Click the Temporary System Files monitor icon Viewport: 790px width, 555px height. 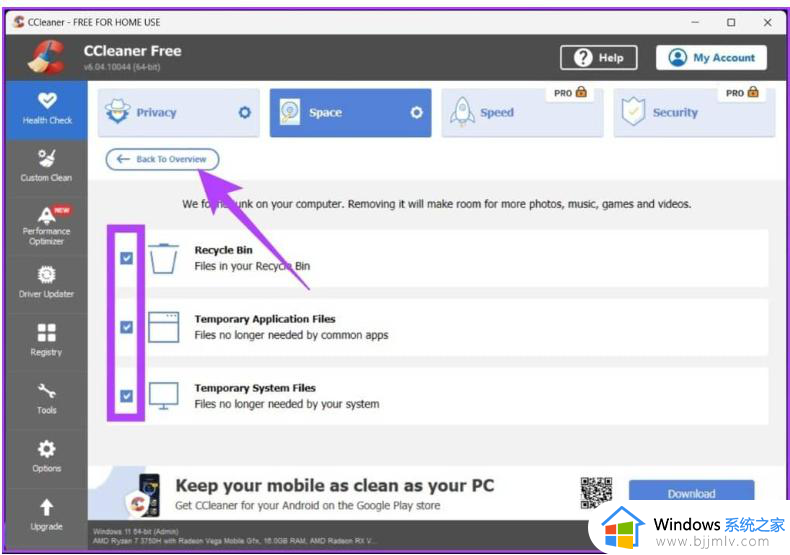[164, 396]
